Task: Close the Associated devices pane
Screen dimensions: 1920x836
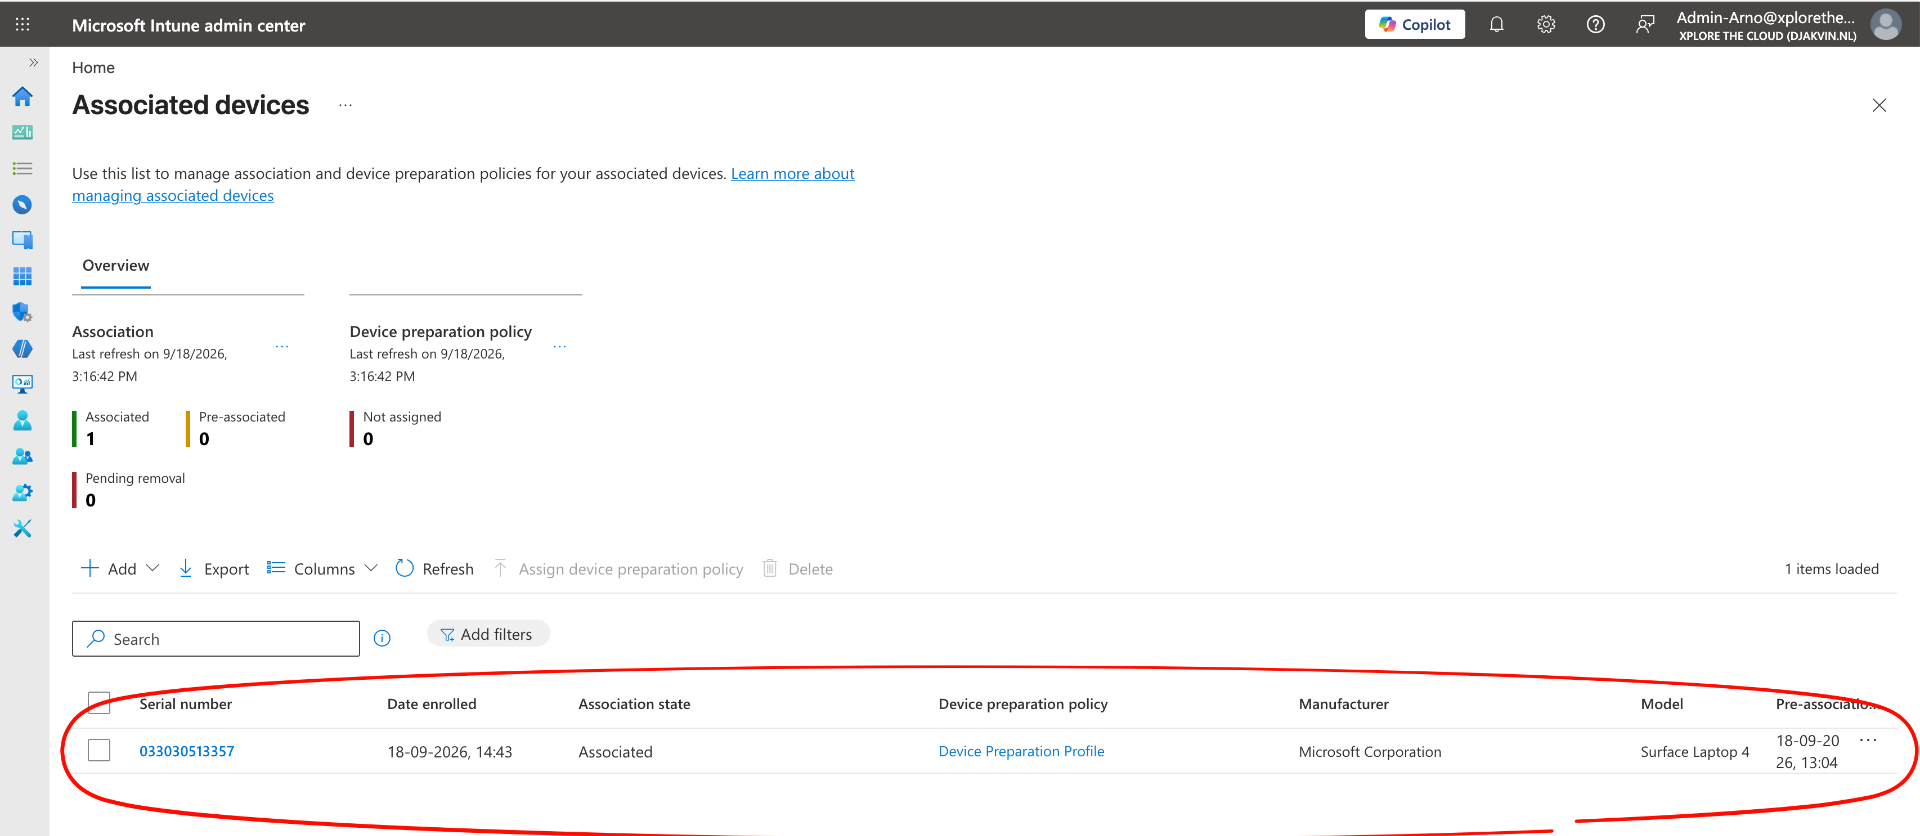Action: (1879, 105)
